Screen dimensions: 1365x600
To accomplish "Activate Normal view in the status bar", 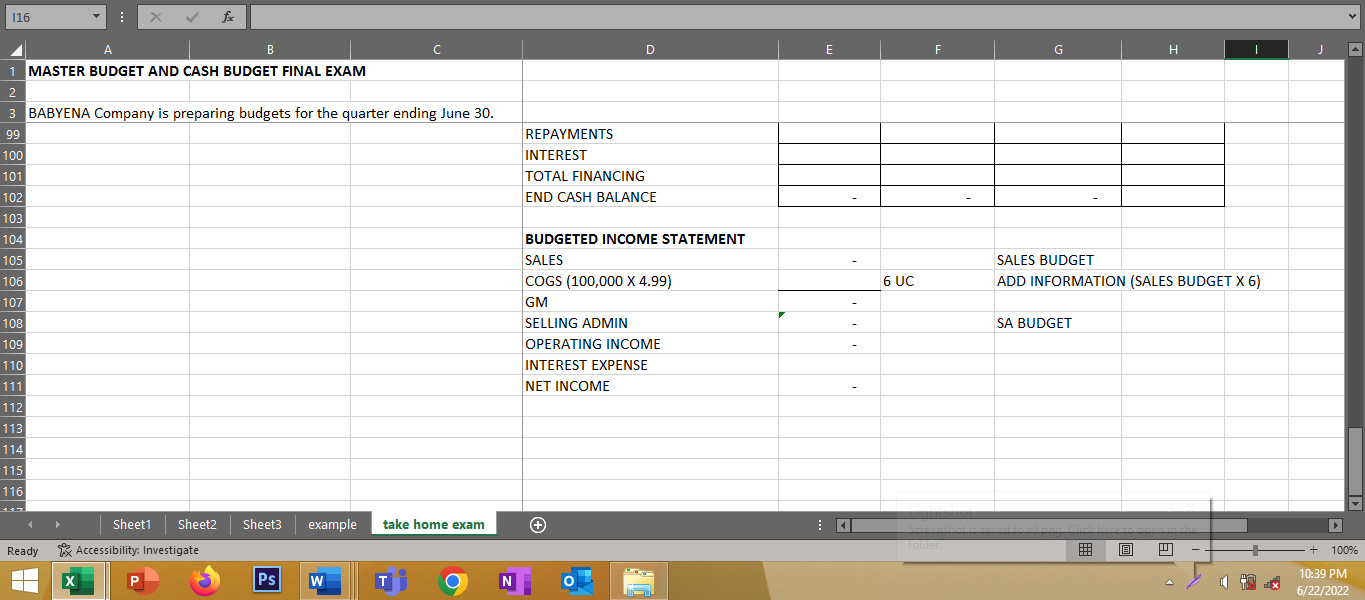I will [1085, 549].
